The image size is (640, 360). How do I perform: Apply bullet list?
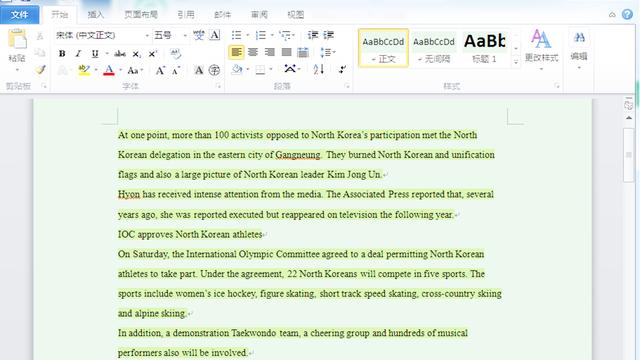pyautogui.click(x=236, y=35)
